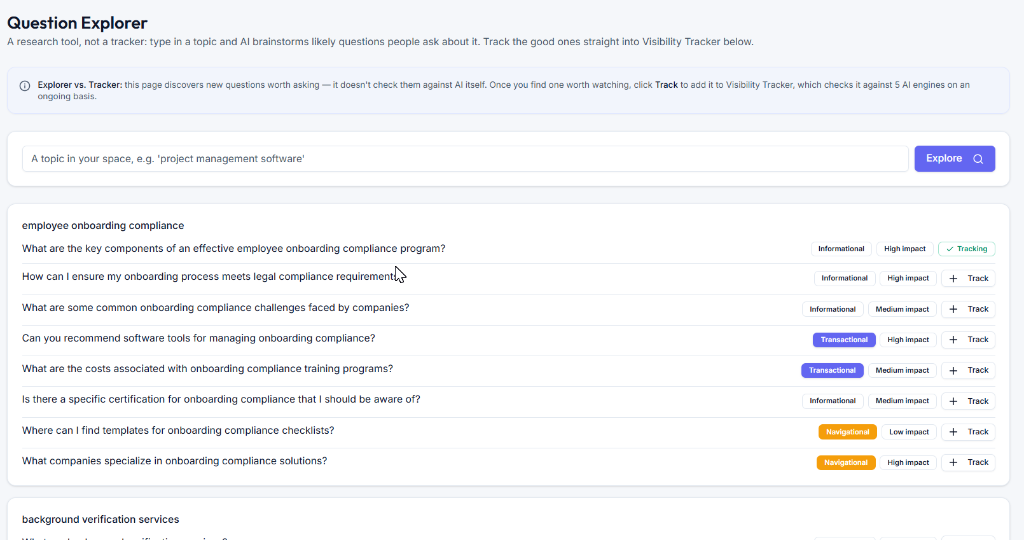
Task: Select the 'employee onboarding compliance' topic heading
Action: point(103,225)
